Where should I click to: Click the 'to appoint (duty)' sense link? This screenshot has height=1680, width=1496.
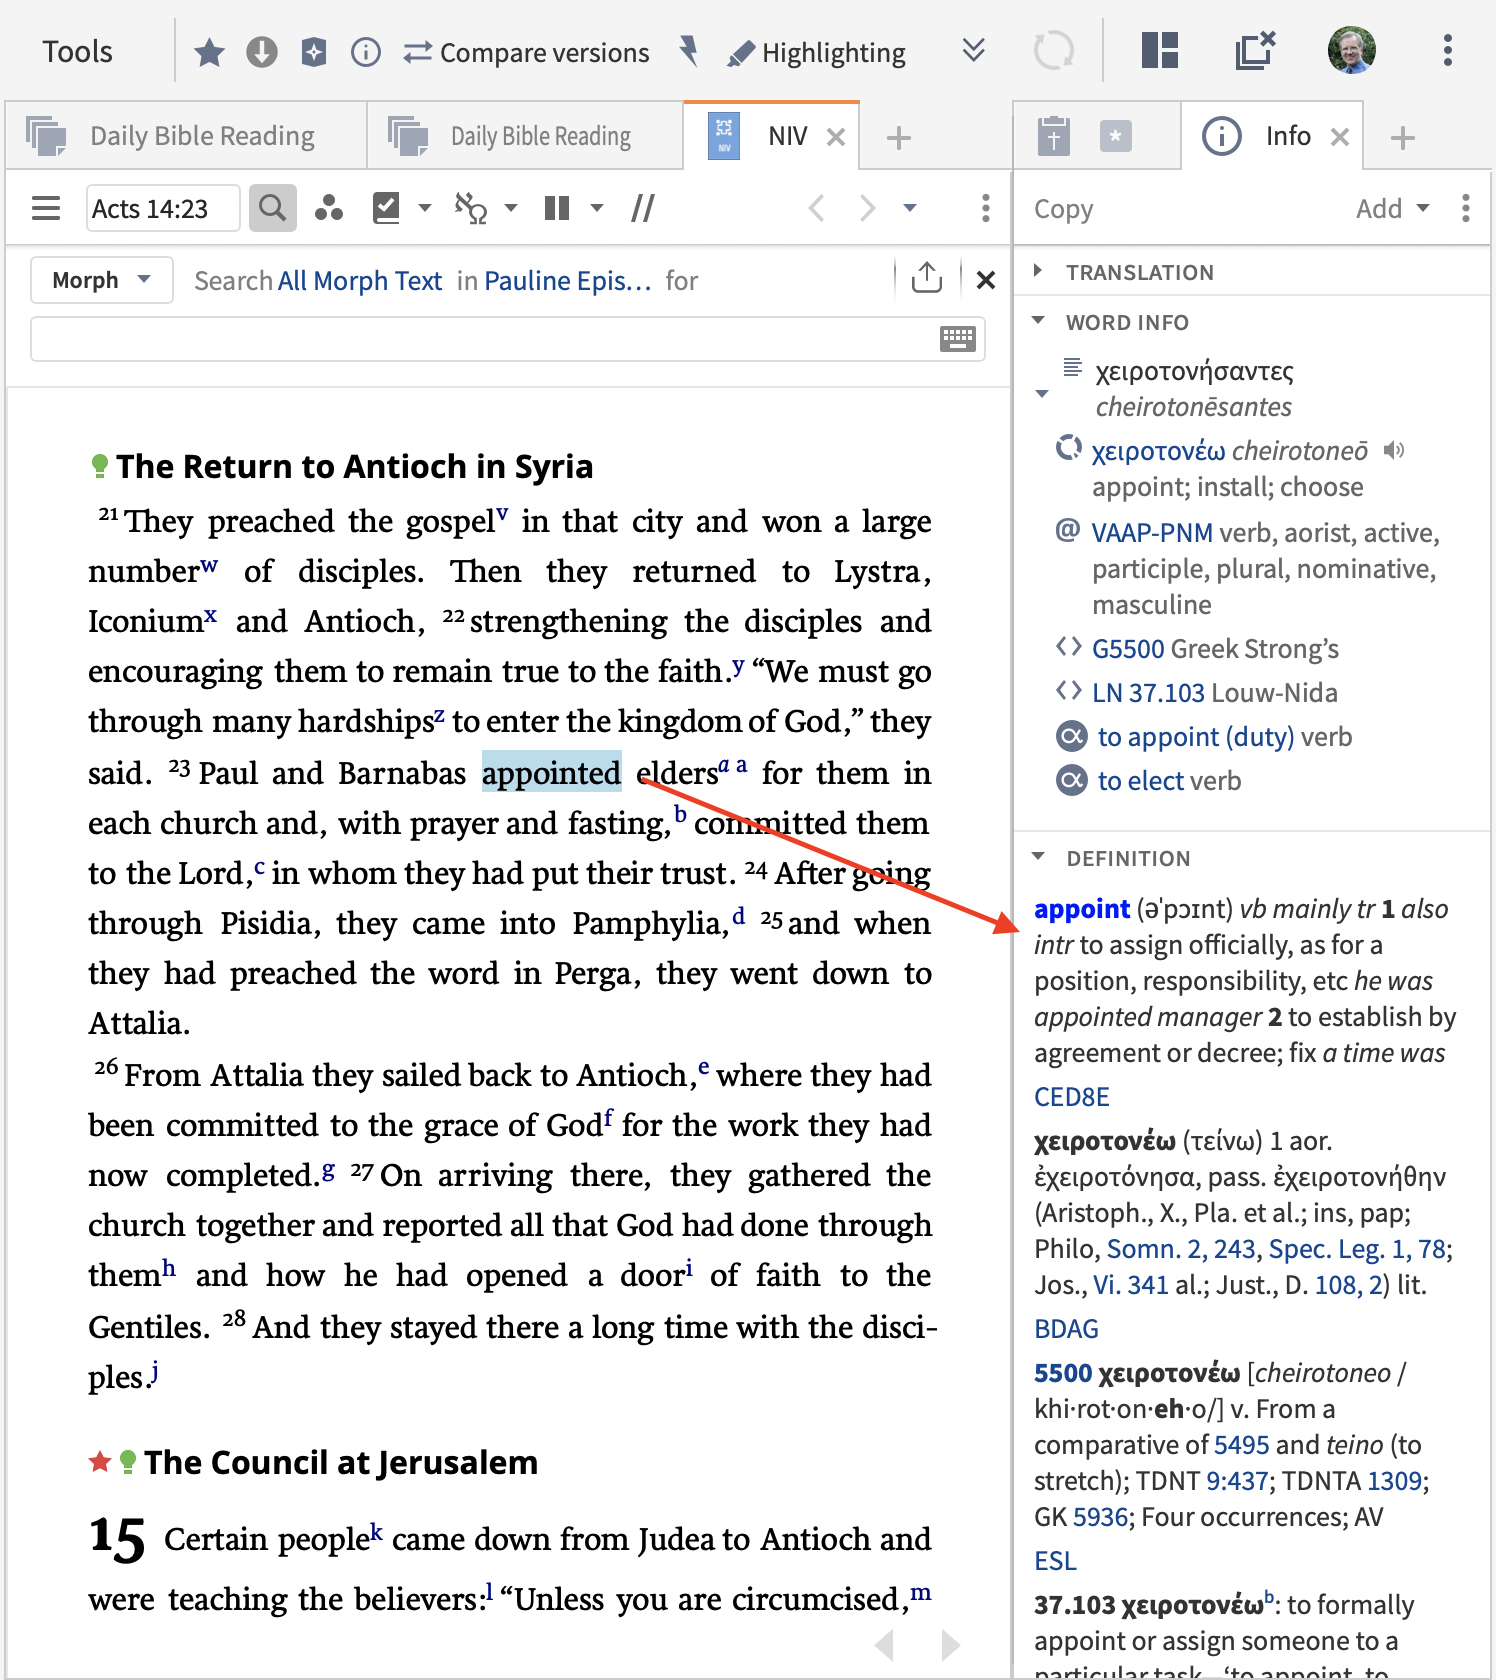click(1196, 737)
